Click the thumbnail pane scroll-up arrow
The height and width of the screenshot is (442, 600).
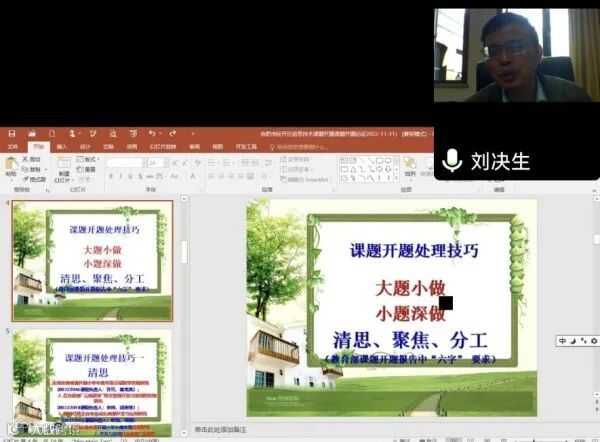(x=184, y=199)
